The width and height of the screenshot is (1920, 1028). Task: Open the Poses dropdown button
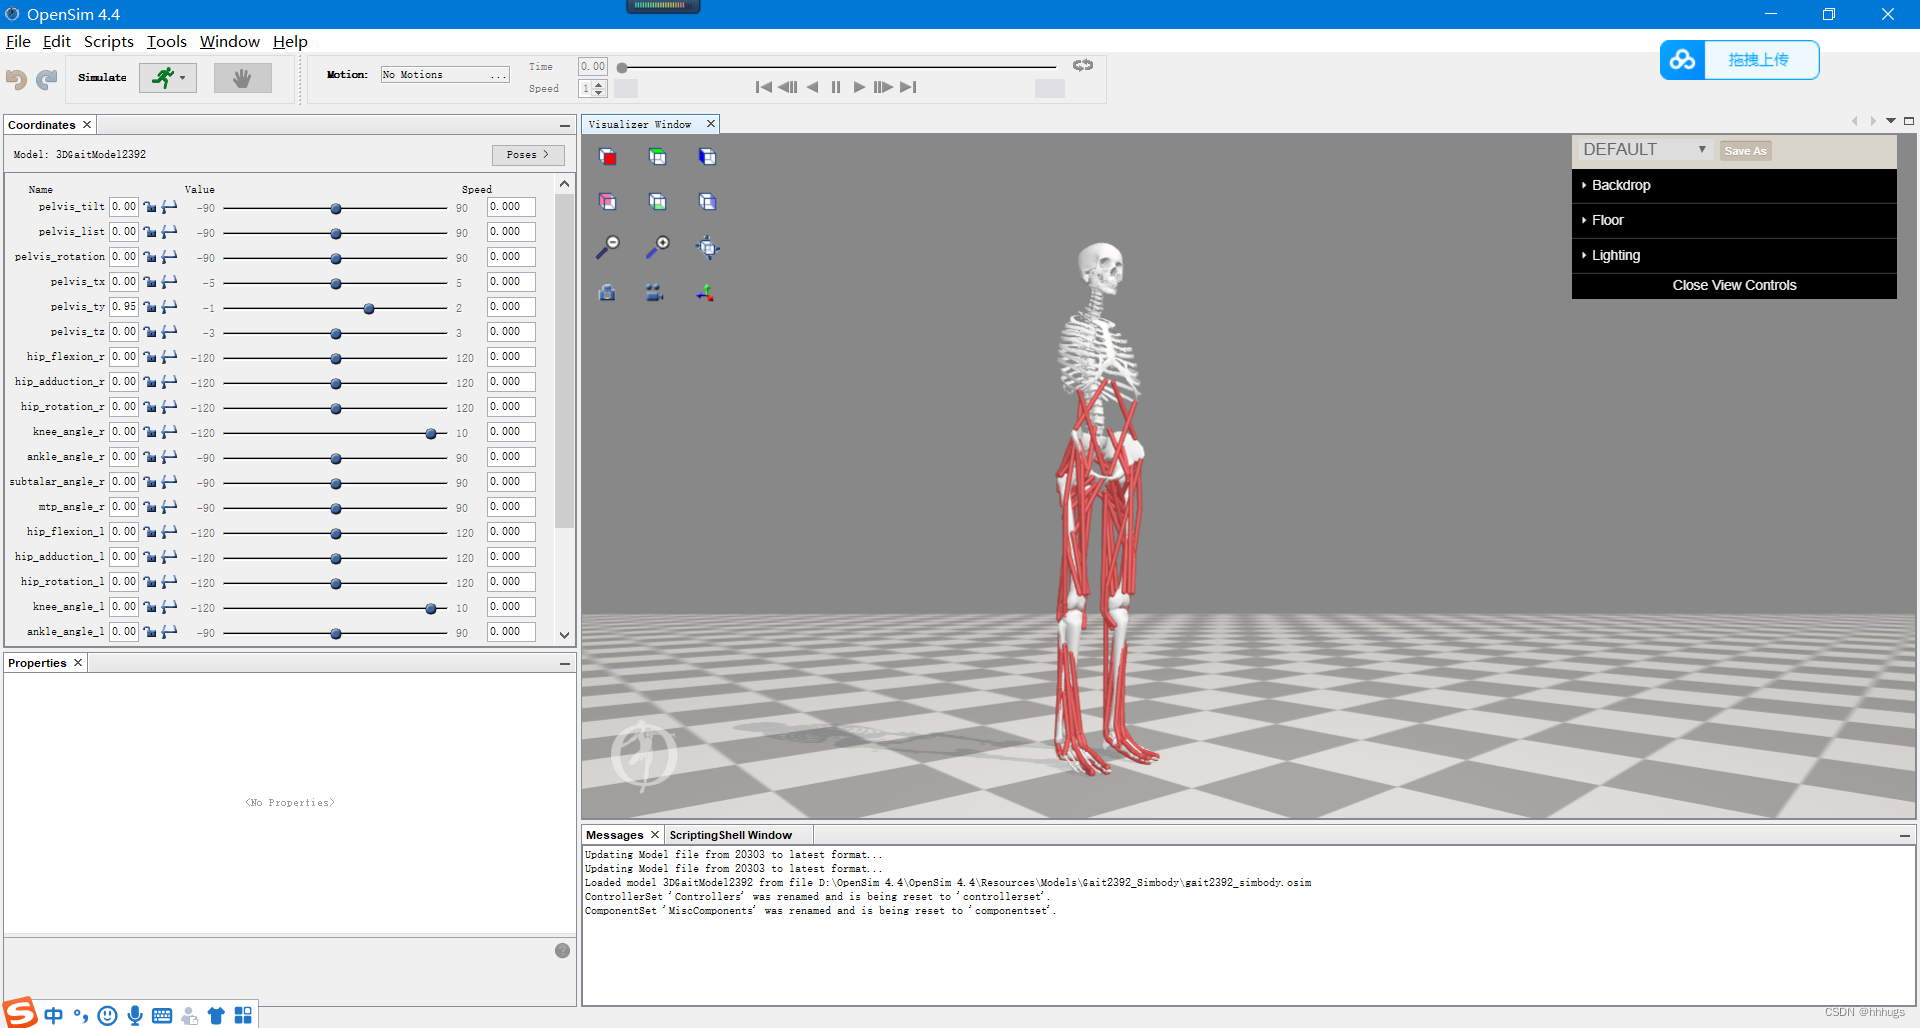(528, 155)
